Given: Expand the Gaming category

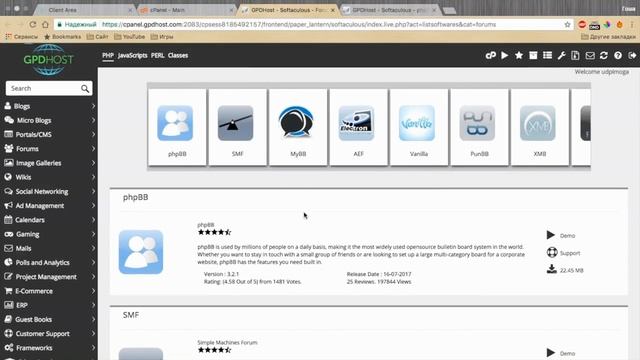Looking at the screenshot, I should click(x=49, y=234).
